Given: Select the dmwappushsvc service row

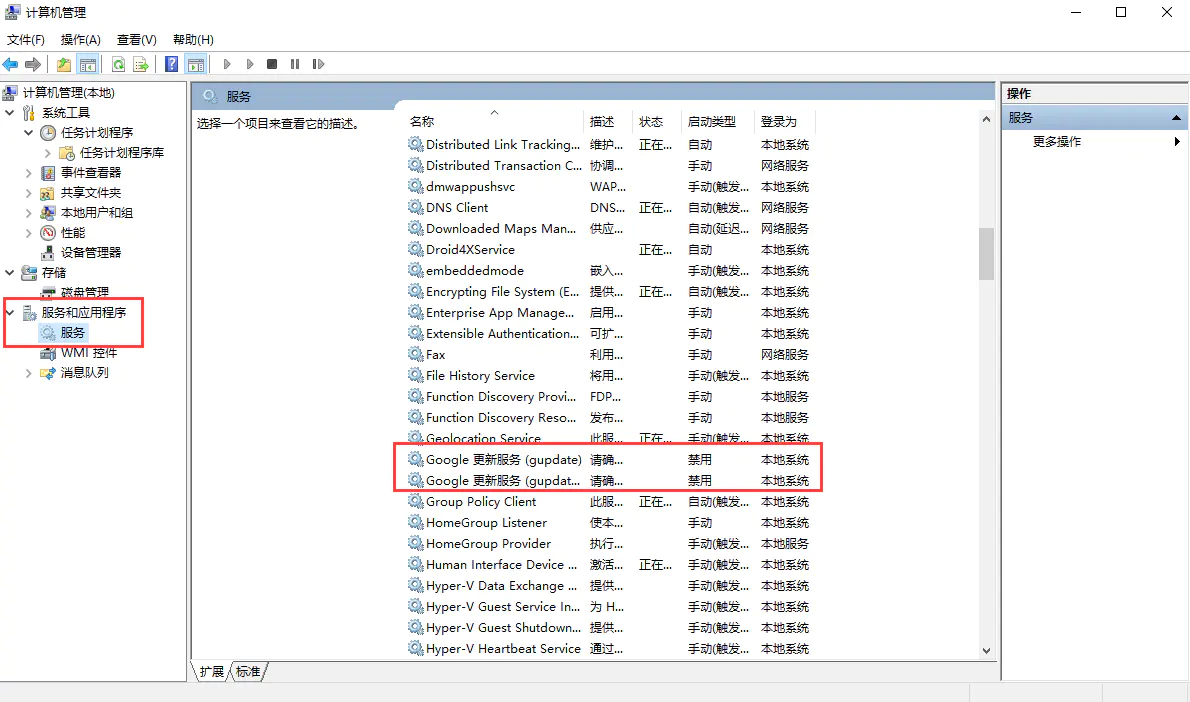Looking at the screenshot, I should (x=609, y=187).
